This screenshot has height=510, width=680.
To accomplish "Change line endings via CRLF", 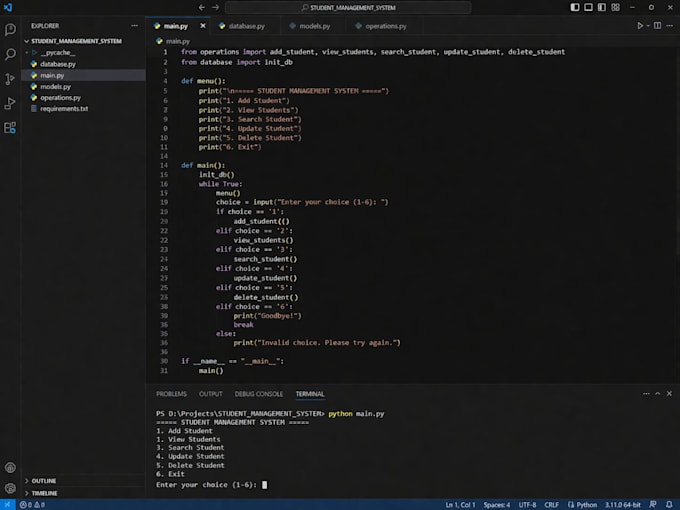I will [x=551, y=505].
